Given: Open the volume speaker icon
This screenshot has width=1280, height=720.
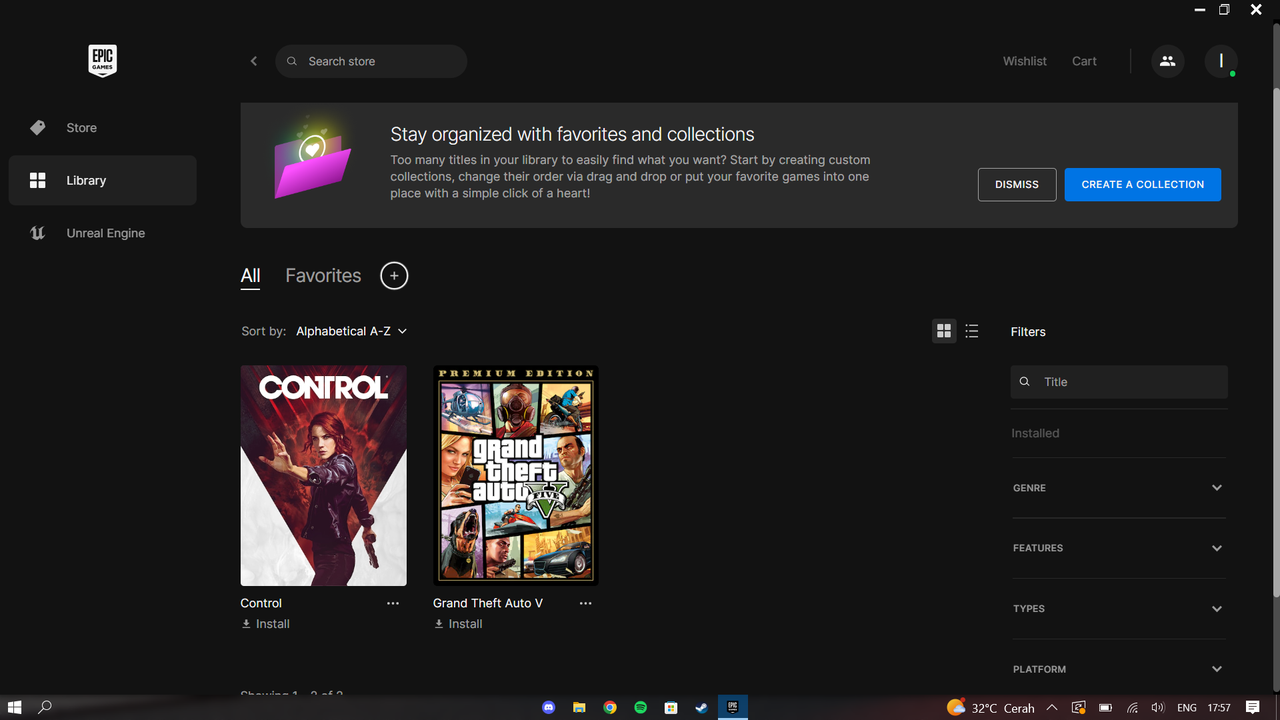Looking at the screenshot, I should point(1157,708).
